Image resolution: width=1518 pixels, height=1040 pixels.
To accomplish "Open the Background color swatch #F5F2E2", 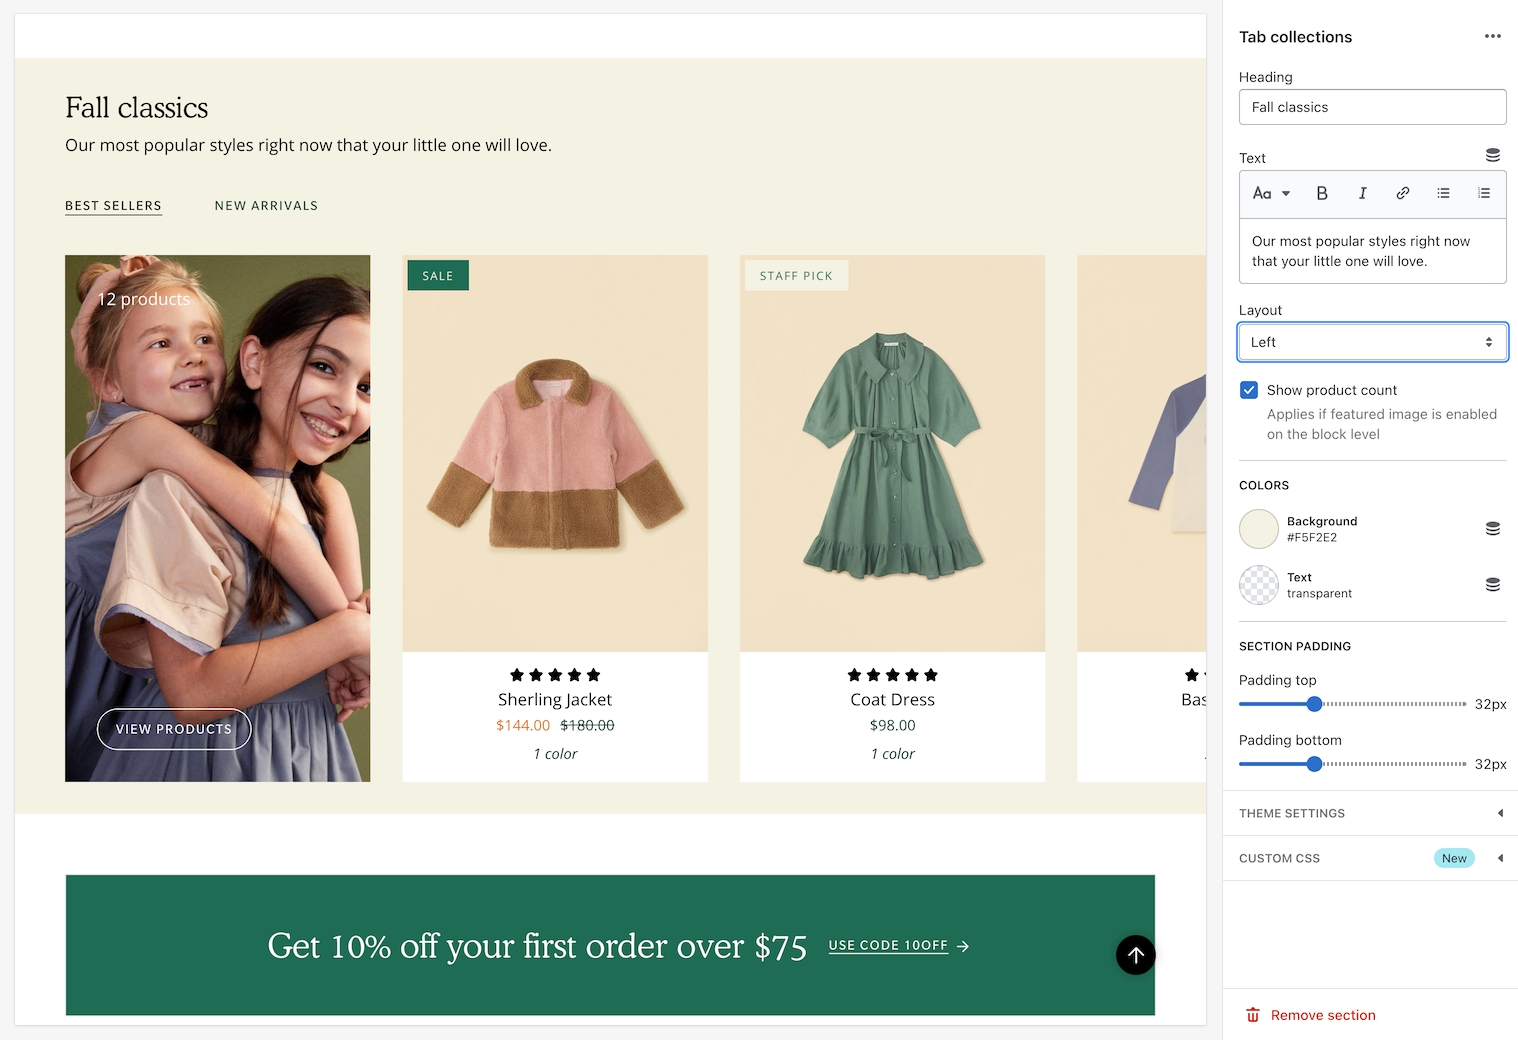I will 1259,529.
